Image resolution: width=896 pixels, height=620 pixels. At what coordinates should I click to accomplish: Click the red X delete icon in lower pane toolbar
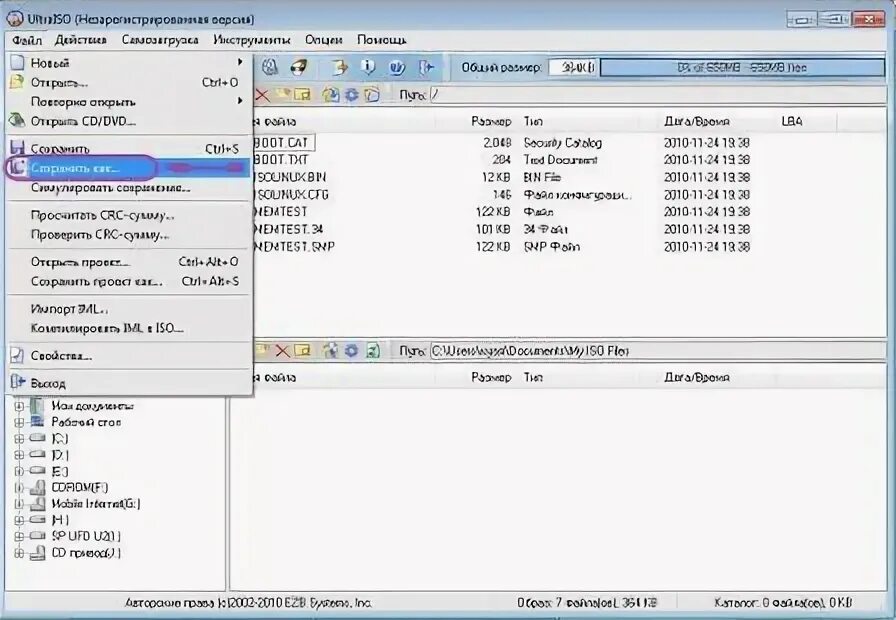282,350
